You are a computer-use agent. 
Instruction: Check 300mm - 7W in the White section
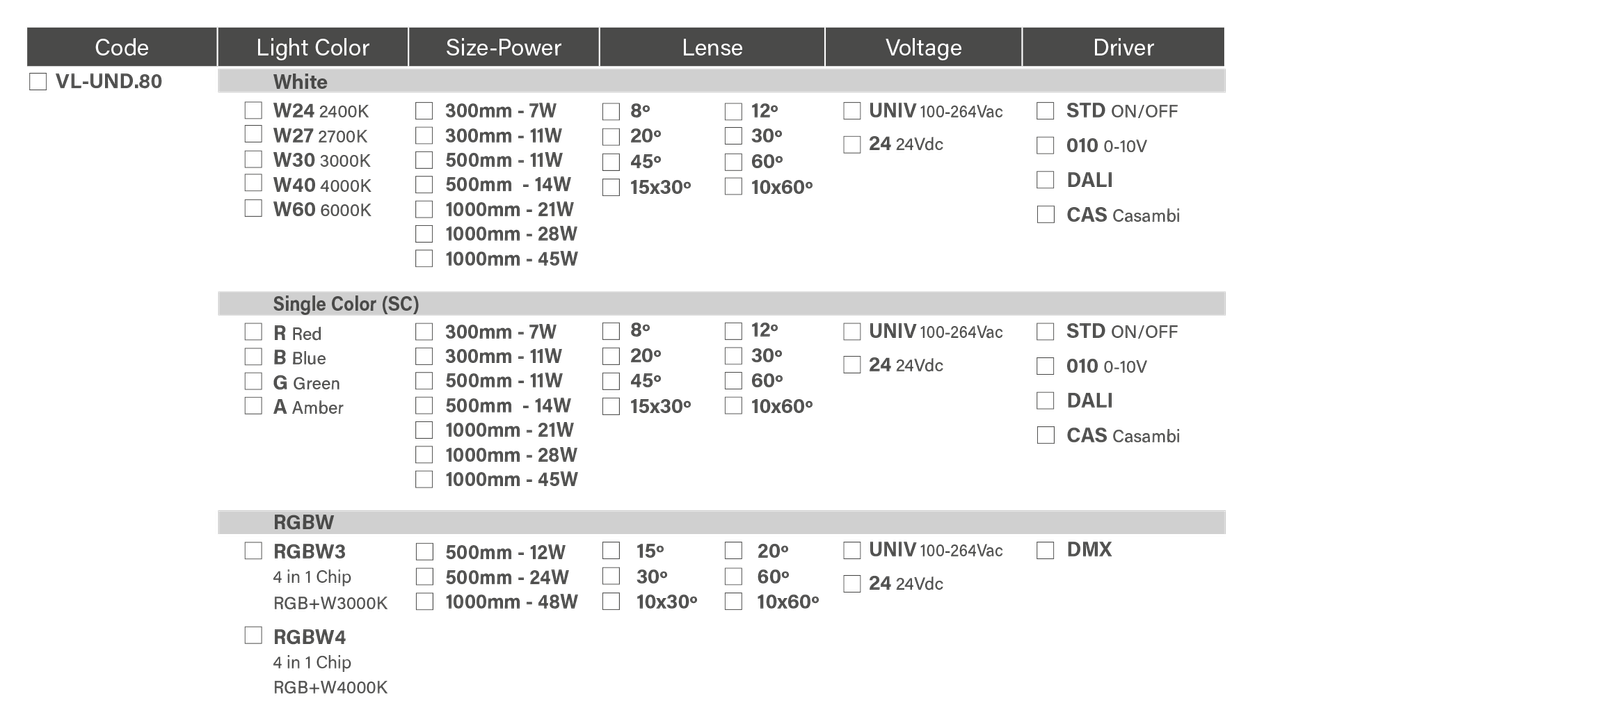point(424,111)
